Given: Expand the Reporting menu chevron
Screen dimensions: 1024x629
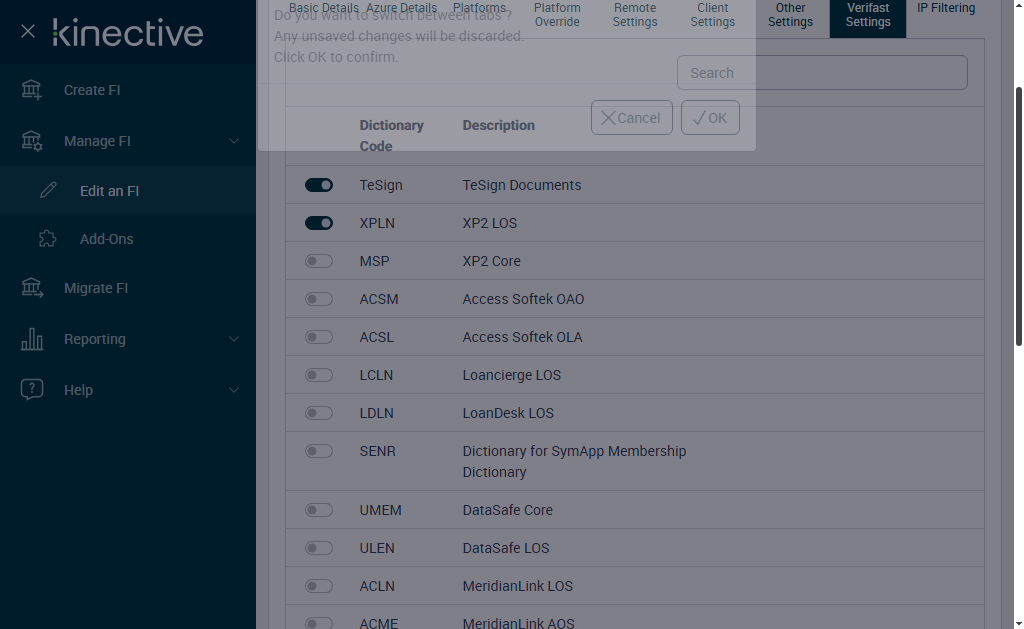Looking at the screenshot, I should [x=233, y=339].
